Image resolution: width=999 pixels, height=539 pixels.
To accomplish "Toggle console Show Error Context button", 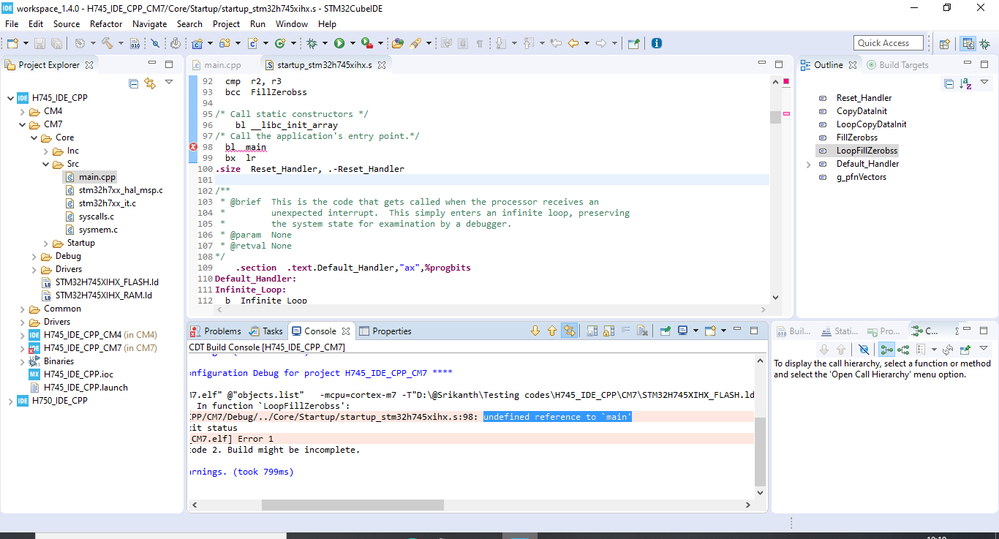I will point(569,331).
